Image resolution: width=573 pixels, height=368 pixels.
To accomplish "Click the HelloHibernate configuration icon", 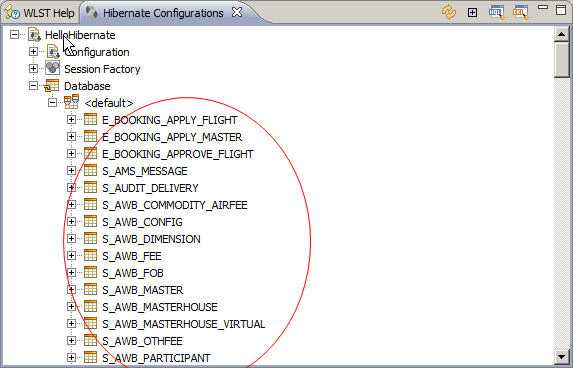I will [x=34, y=35].
